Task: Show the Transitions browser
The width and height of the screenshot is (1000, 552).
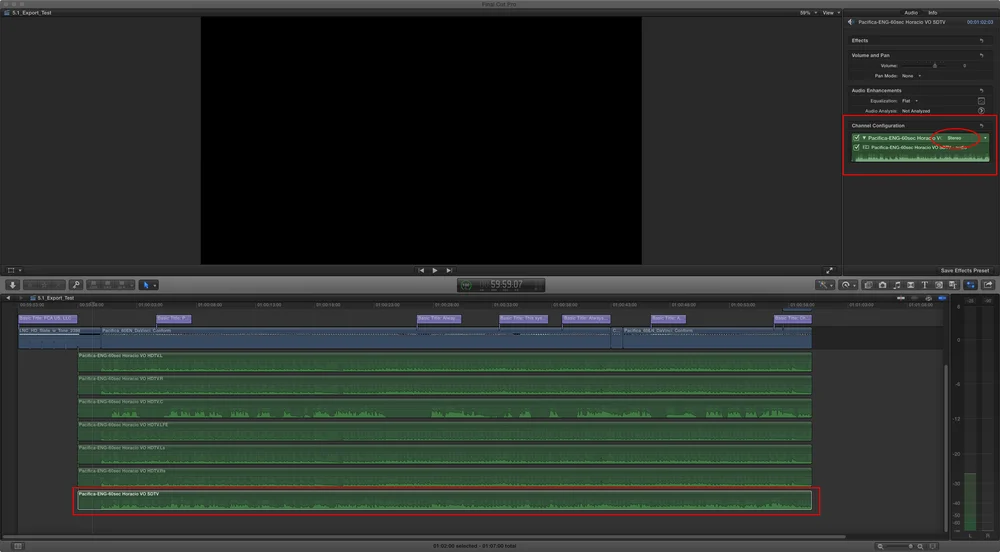Action: point(911,285)
